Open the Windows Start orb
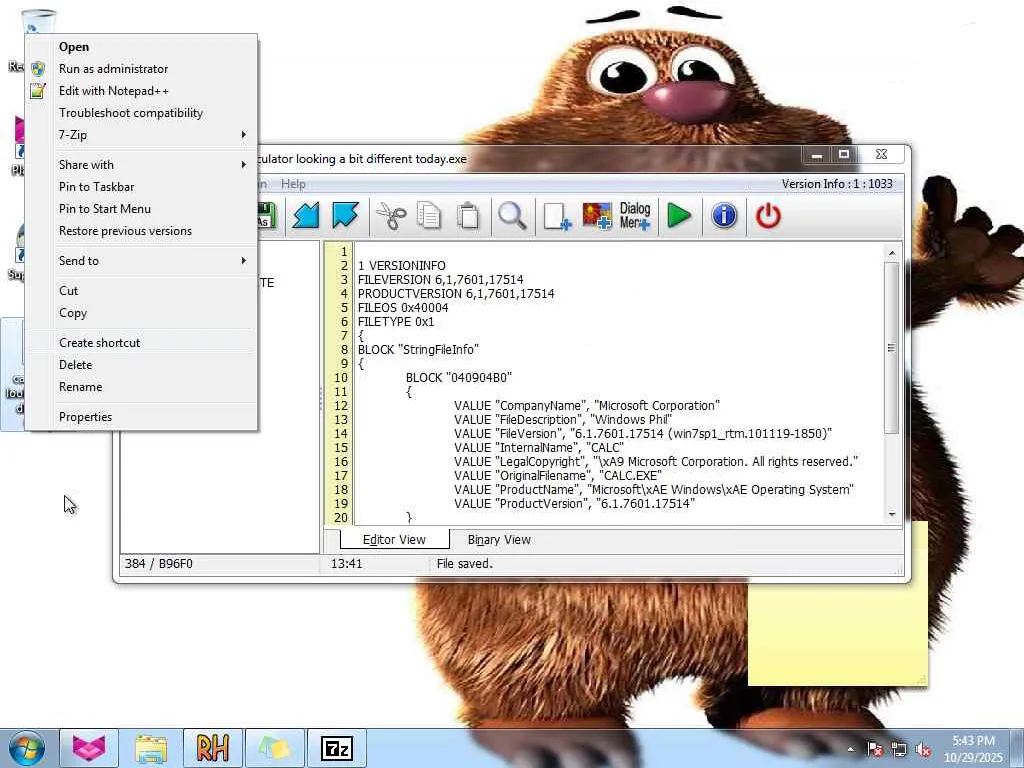The height and width of the screenshot is (768, 1024). [x=27, y=748]
